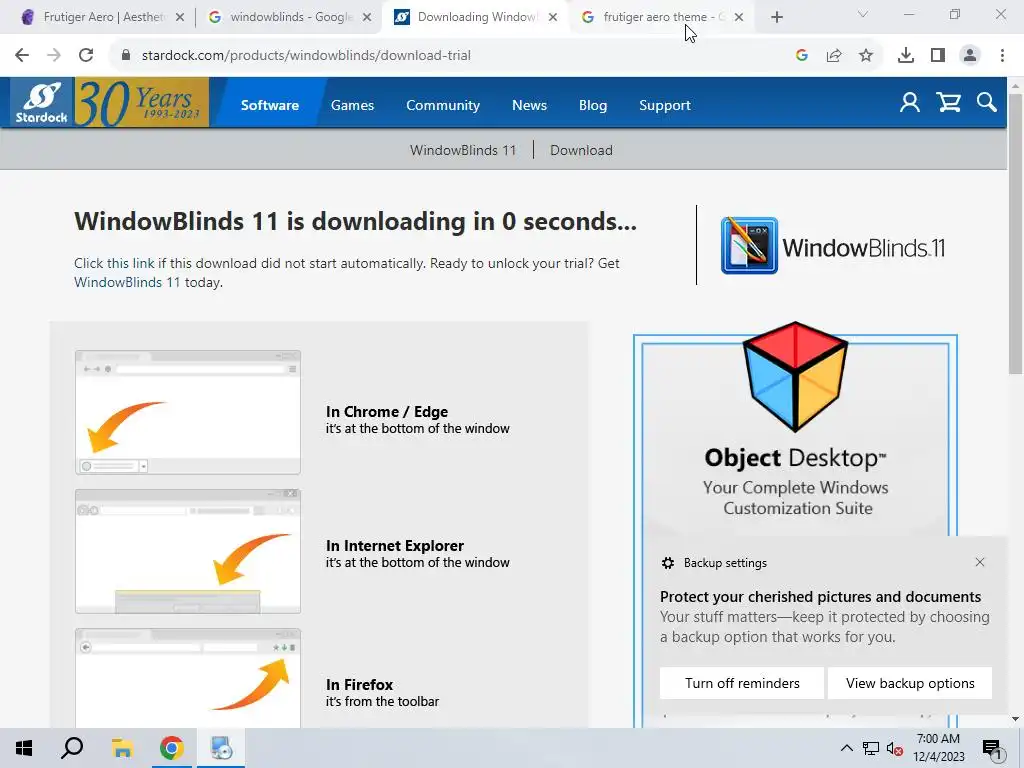Click the padlock site info icon
The height and width of the screenshot is (768, 1024).
click(x=126, y=56)
